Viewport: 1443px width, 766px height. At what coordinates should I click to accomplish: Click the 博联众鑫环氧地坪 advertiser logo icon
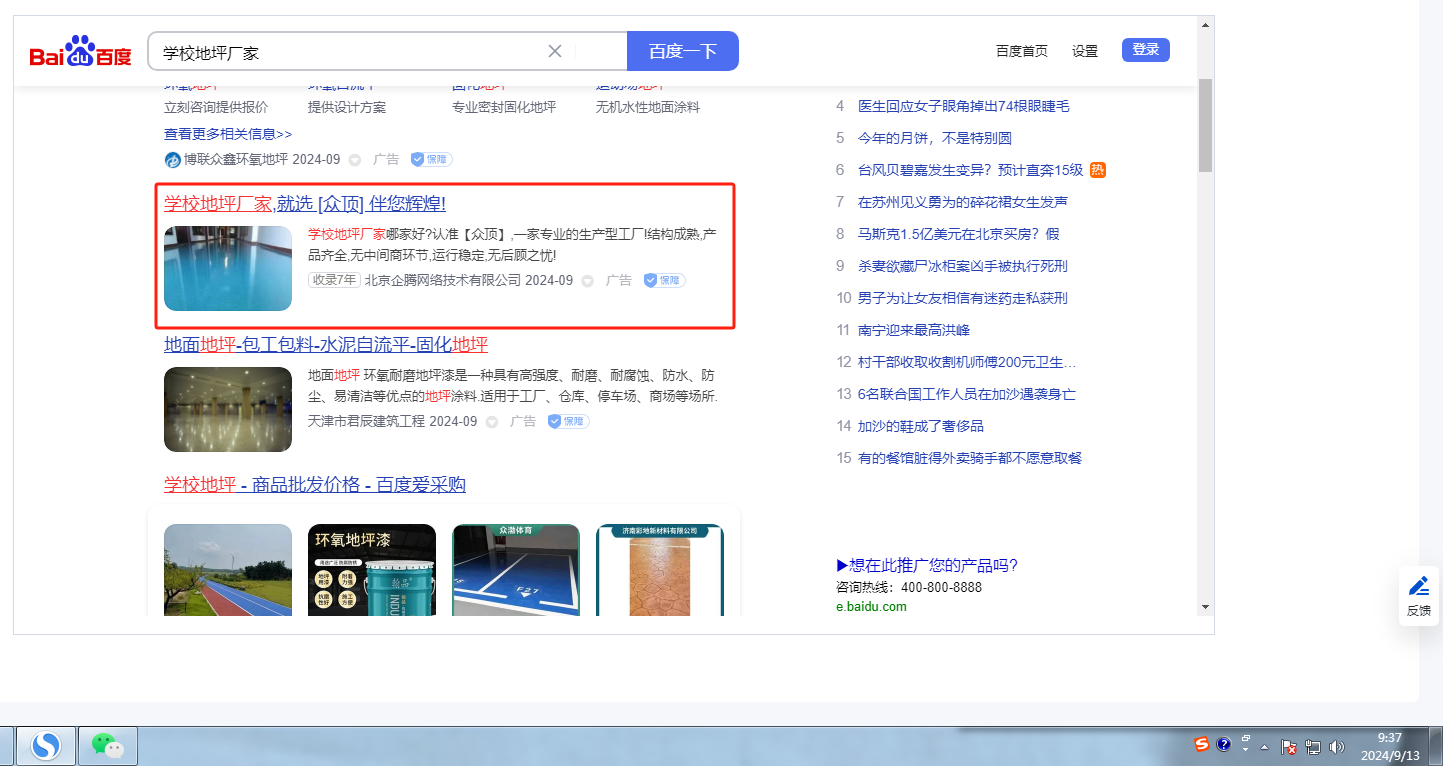(172, 159)
